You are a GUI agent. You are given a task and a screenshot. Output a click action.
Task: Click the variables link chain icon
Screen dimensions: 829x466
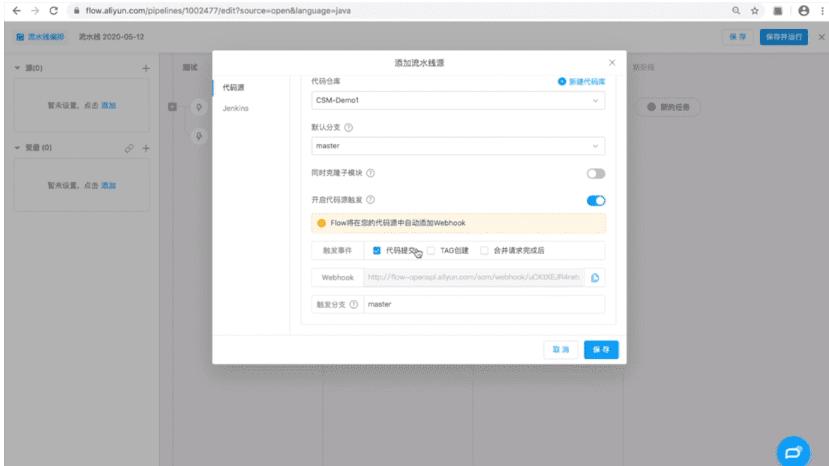(129, 149)
